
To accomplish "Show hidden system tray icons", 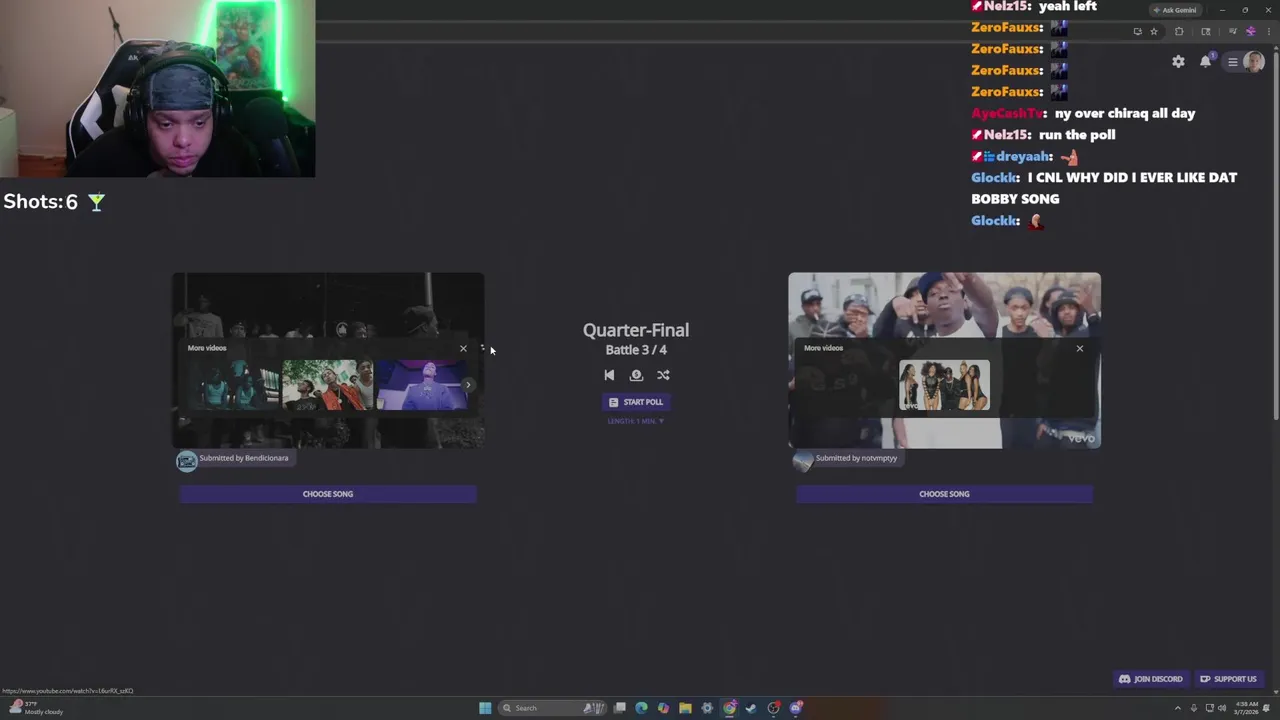I will [x=1177, y=708].
